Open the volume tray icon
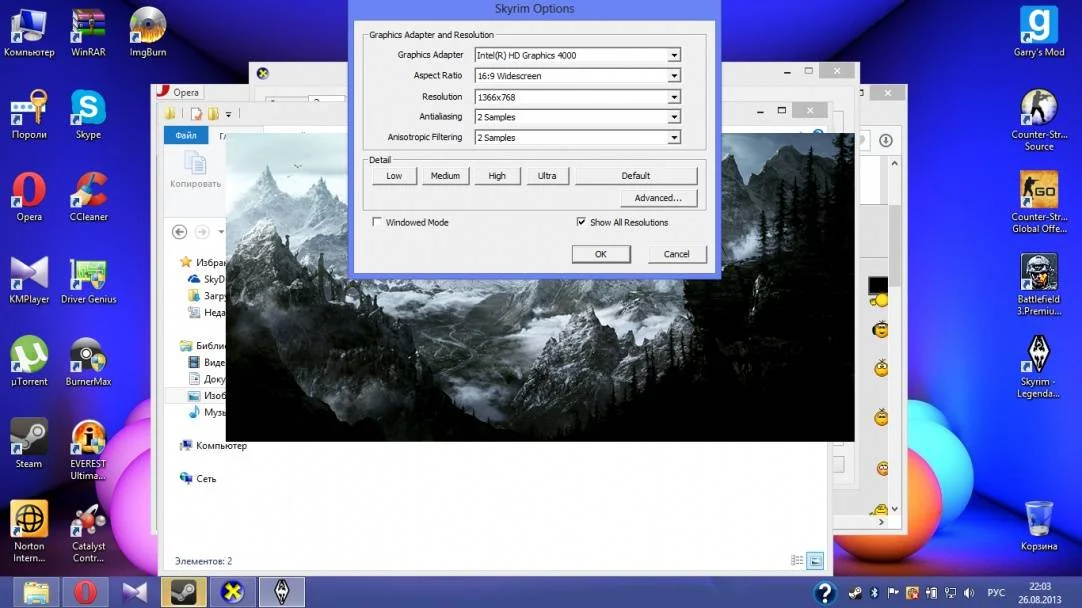Viewport: 1082px width, 608px height. point(970,593)
